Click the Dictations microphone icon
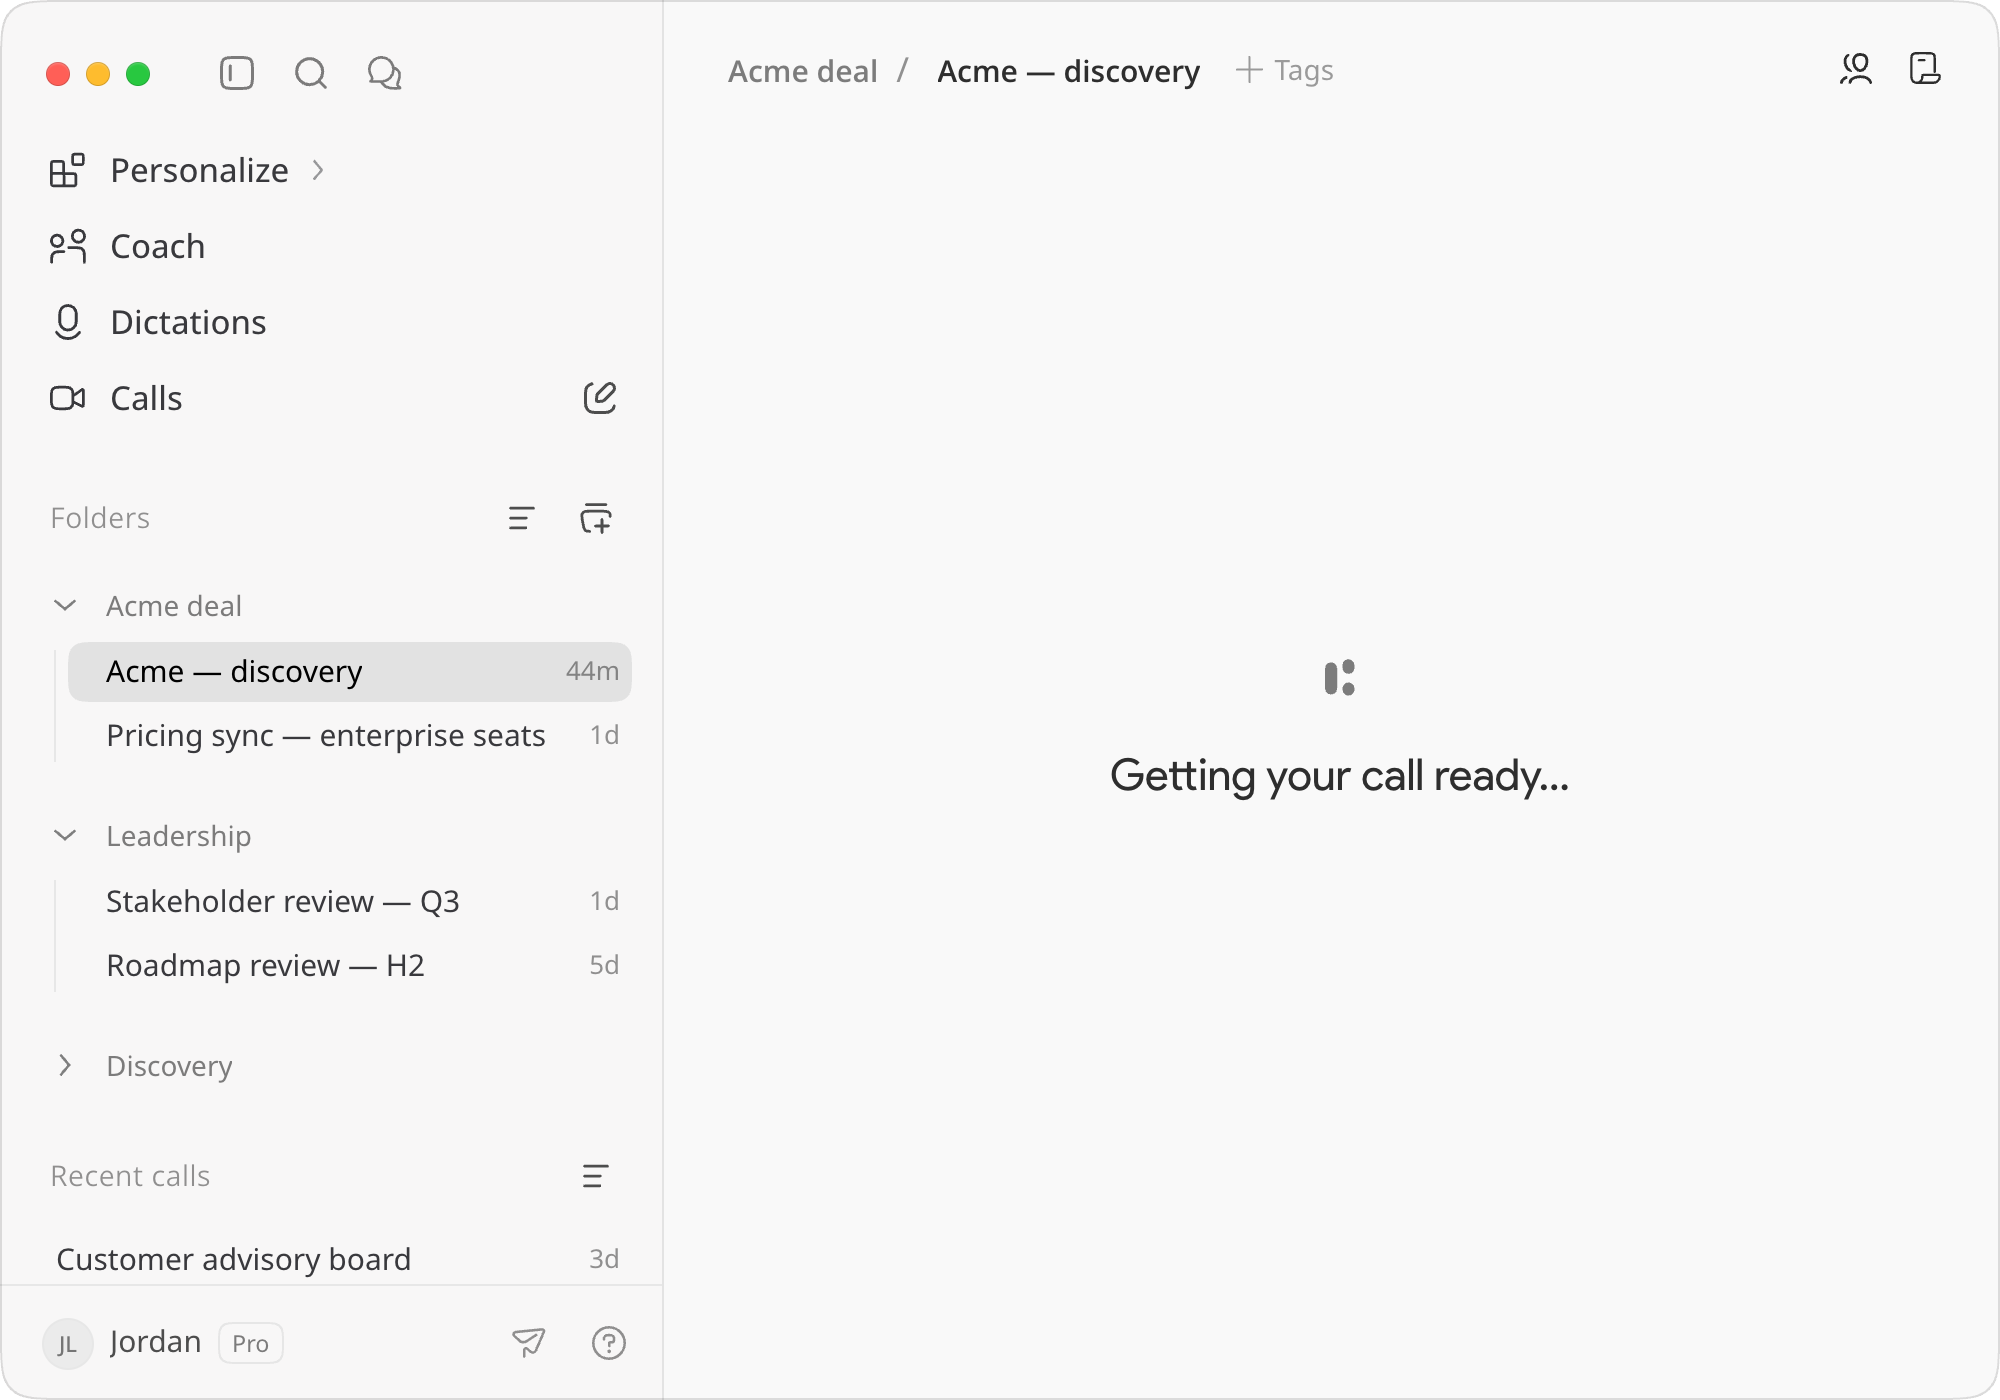 (x=67, y=323)
